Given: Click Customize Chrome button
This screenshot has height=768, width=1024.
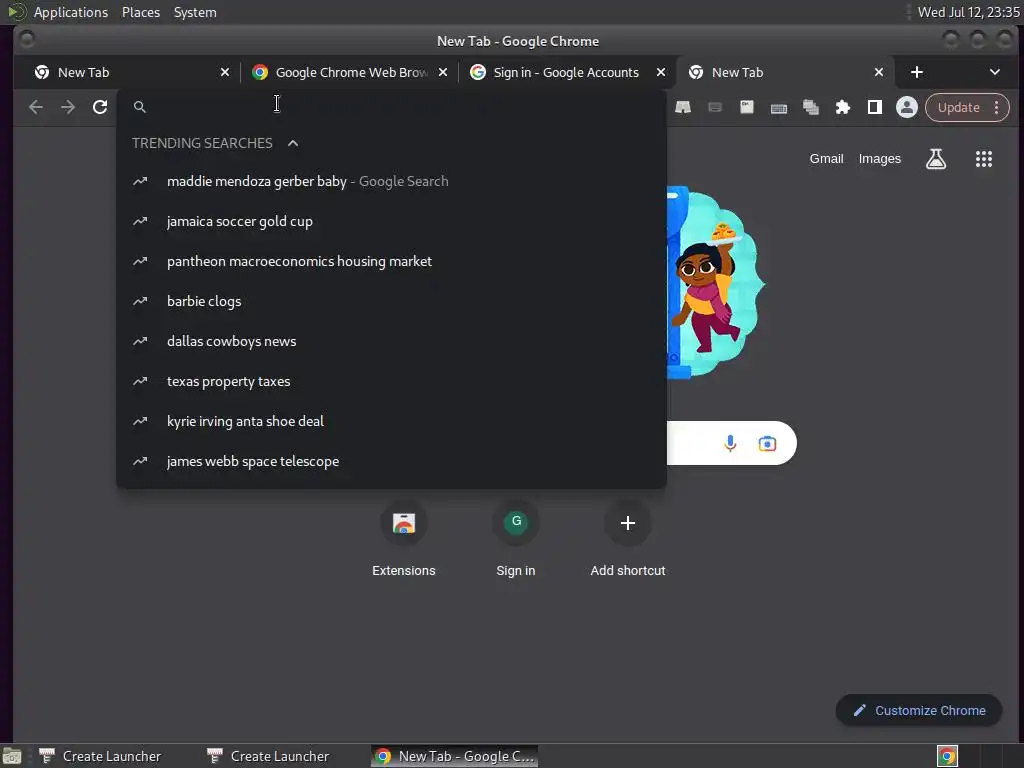Looking at the screenshot, I should pyautogui.click(x=919, y=710).
